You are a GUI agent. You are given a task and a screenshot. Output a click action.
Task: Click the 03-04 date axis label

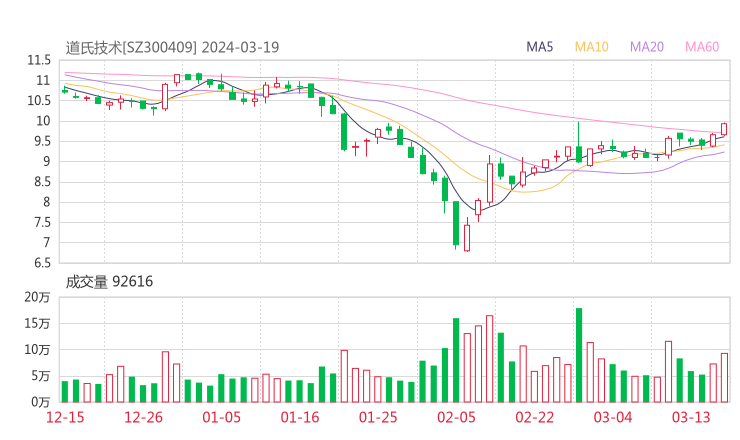click(613, 417)
